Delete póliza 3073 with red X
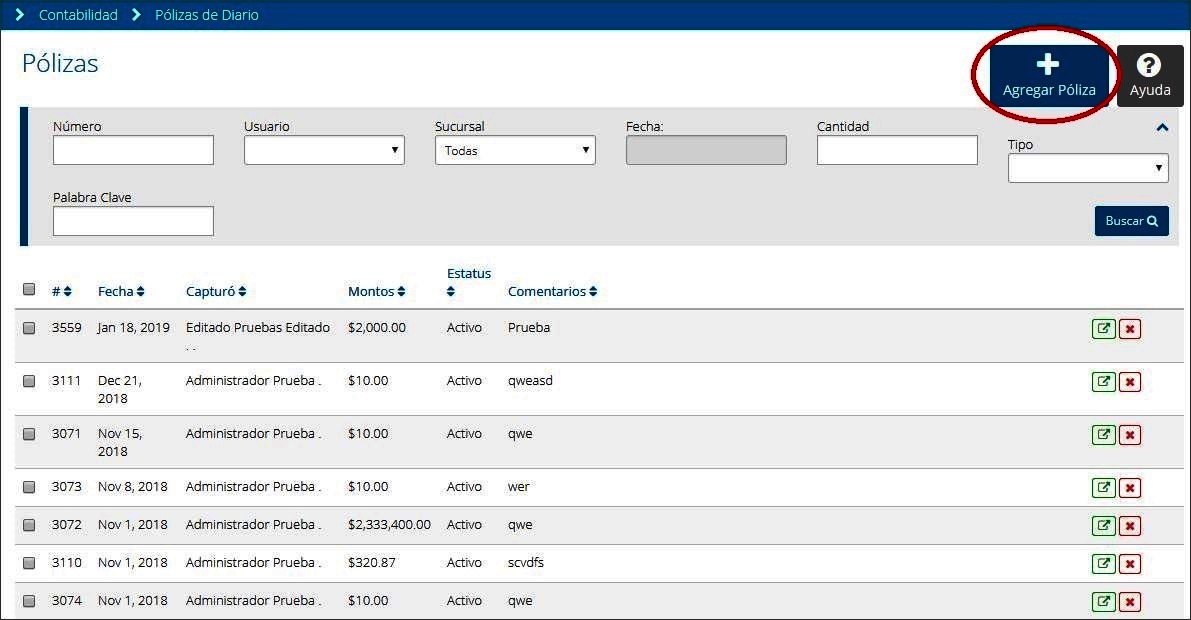 pyautogui.click(x=1129, y=488)
